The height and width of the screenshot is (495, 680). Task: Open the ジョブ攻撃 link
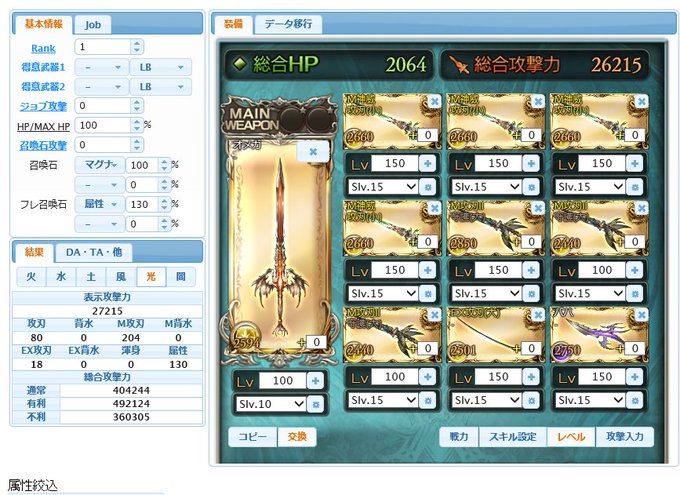[x=43, y=106]
